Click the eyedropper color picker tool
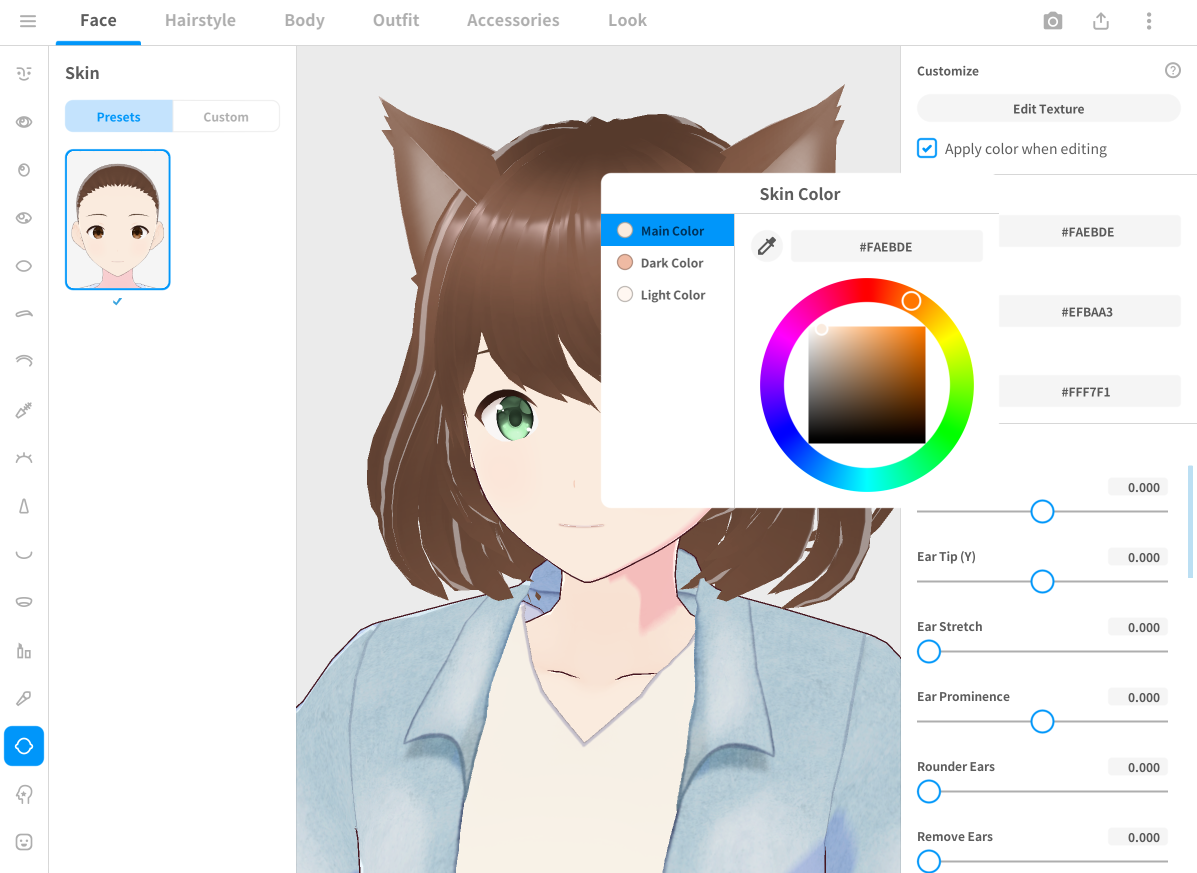1197x873 pixels. 766,246
